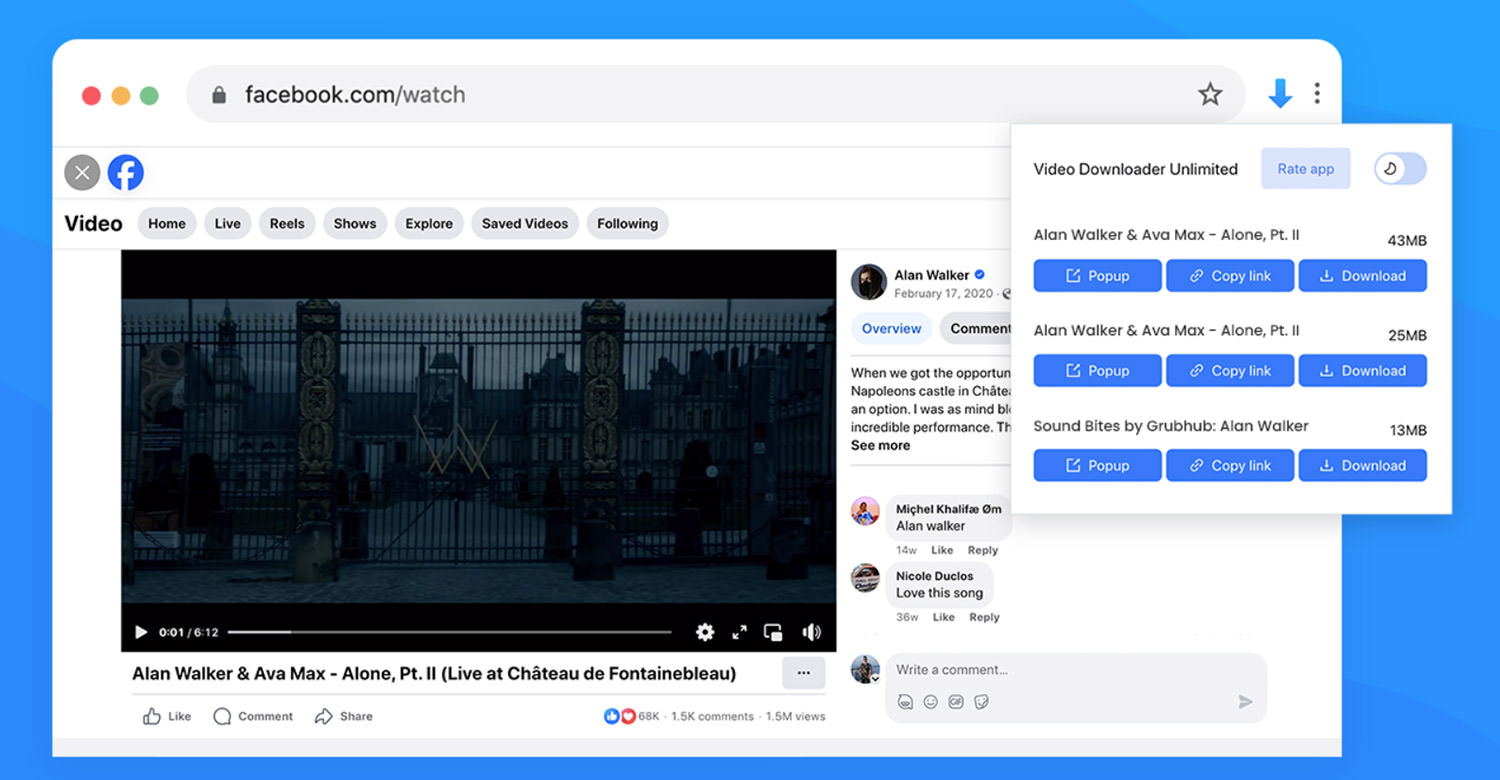Select the Overview tab under Alan Walker
Viewport: 1500px width, 780px height.
pos(891,328)
